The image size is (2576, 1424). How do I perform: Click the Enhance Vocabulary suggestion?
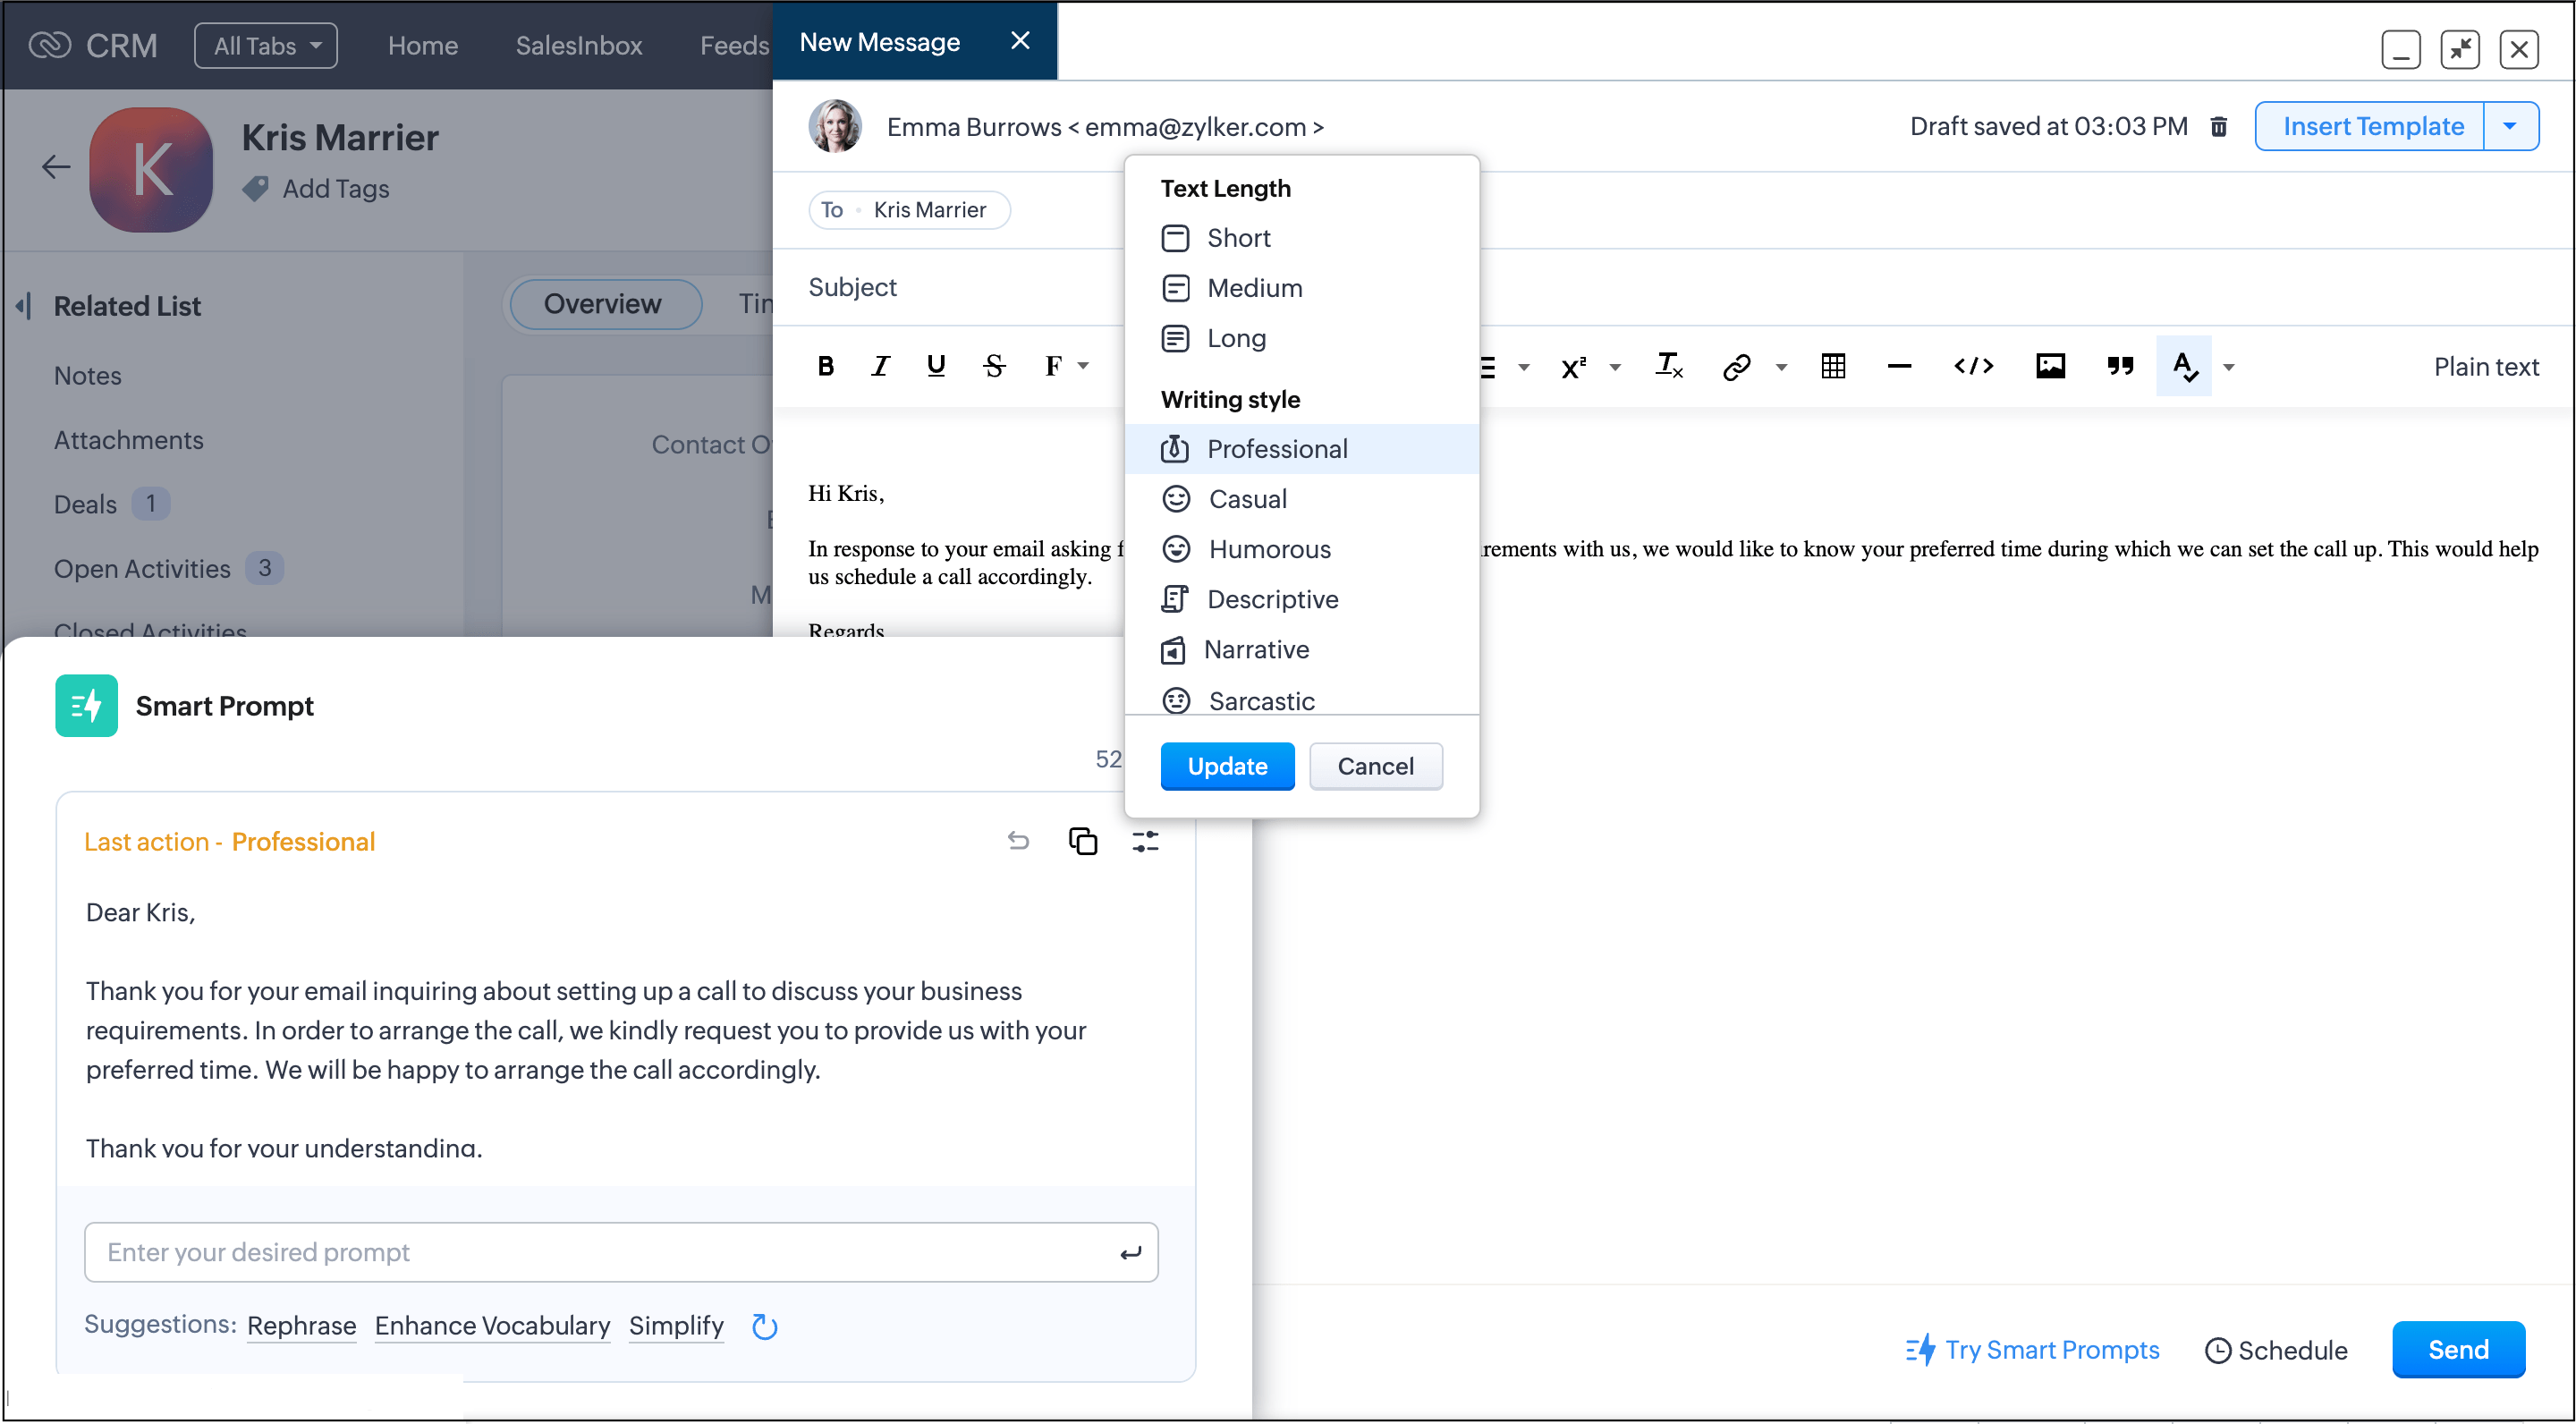(491, 1326)
